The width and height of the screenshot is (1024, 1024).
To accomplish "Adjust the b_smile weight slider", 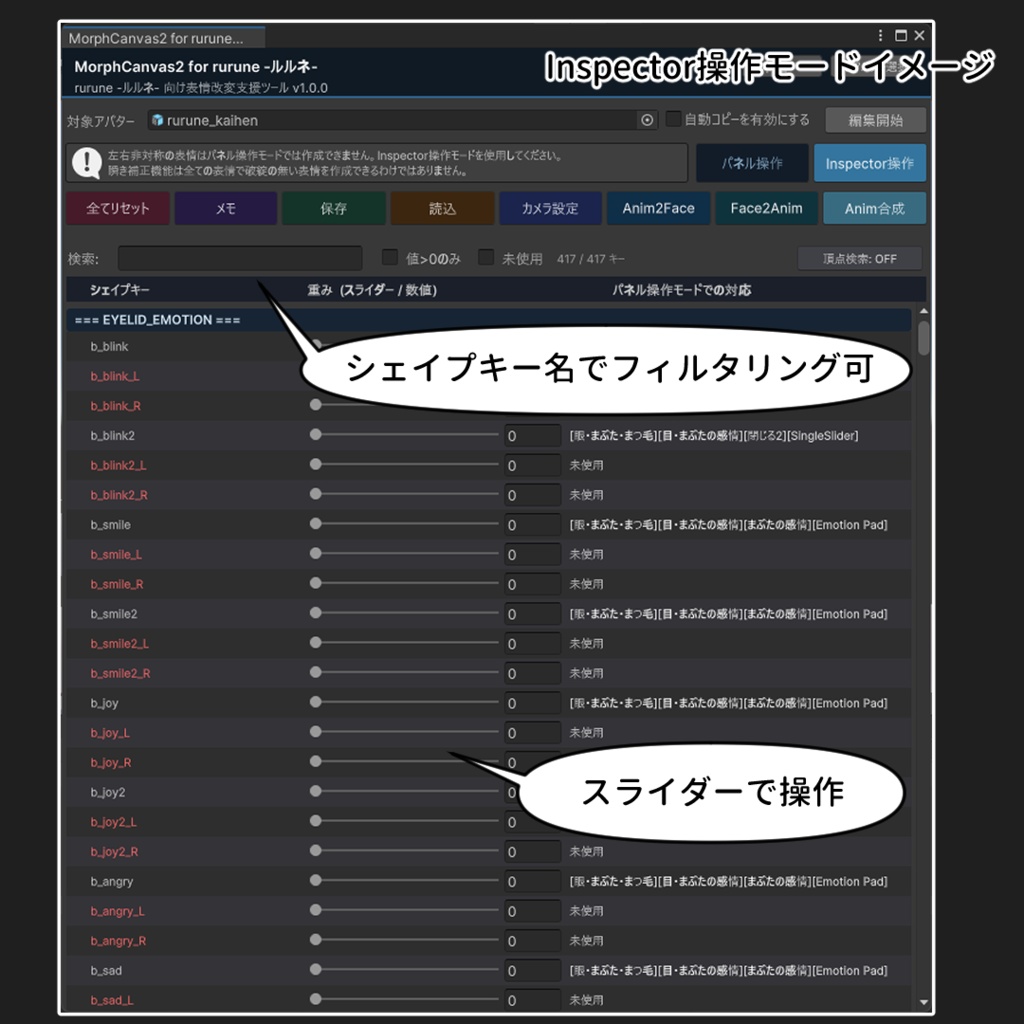I will 405,524.
